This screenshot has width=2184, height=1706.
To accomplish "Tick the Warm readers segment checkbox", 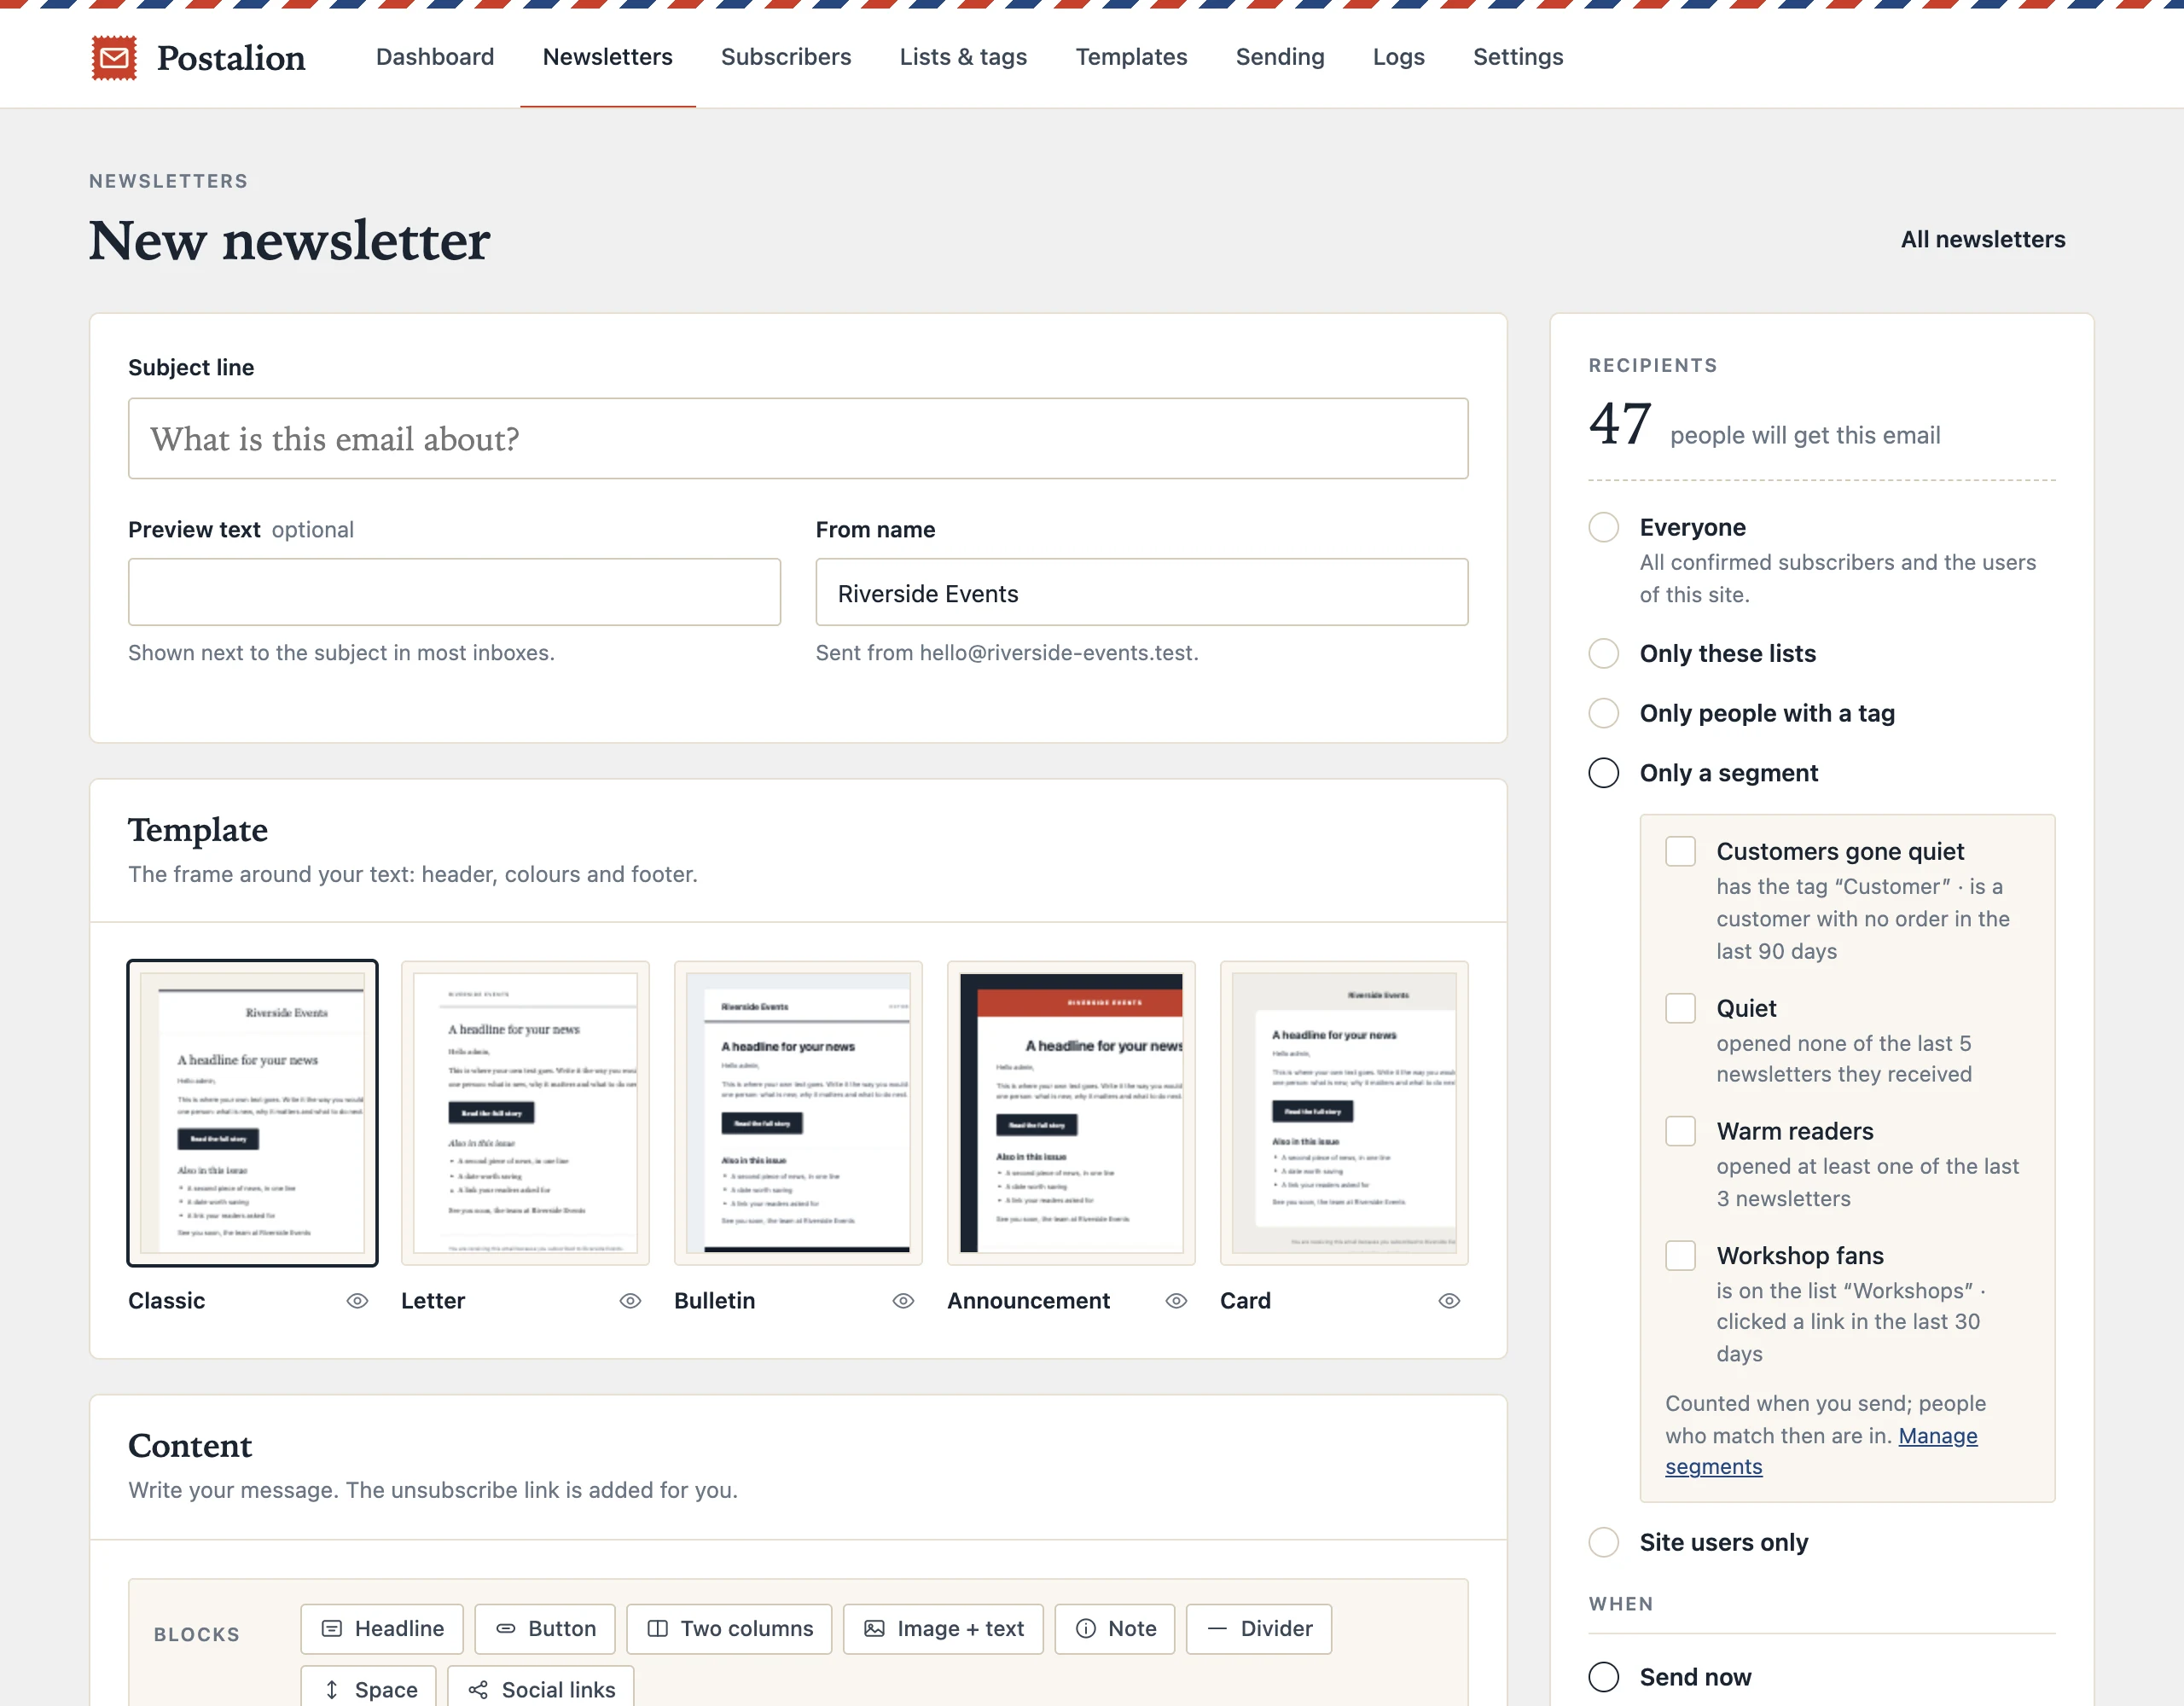I will pyautogui.click(x=1681, y=1131).
